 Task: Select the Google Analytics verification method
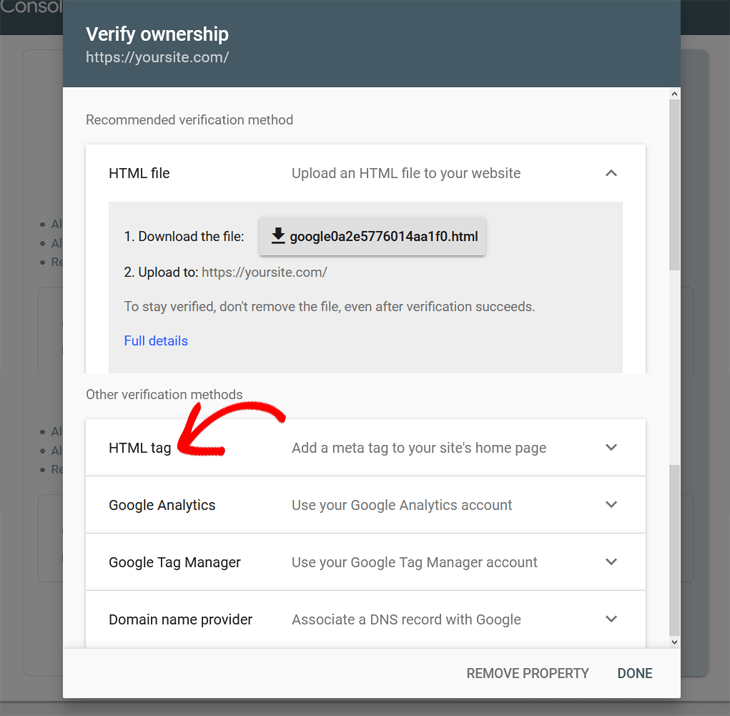point(162,505)
